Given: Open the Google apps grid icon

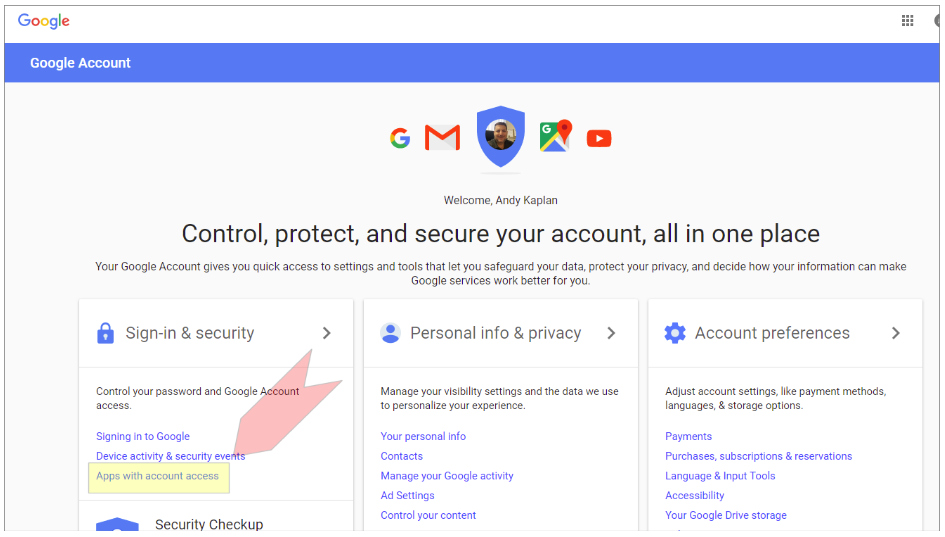Looking at the screenshot, I should coord(908,21).
